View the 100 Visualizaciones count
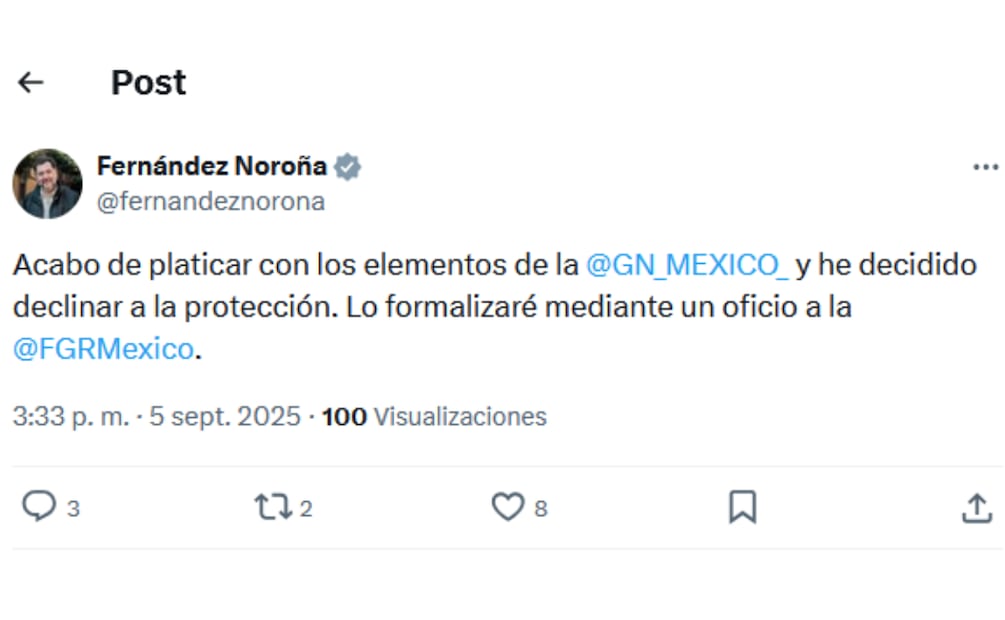This screenshot has width=1005, height=620. (x=434, y=416)
